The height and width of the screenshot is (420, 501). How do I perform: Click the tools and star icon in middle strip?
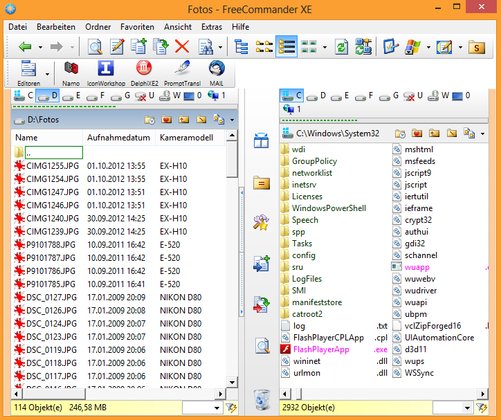click(261, 222)
